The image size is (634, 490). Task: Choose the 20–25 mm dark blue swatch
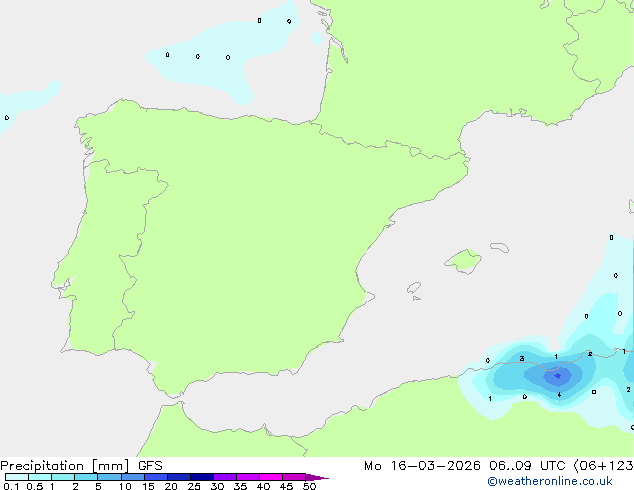click(179, 477)
